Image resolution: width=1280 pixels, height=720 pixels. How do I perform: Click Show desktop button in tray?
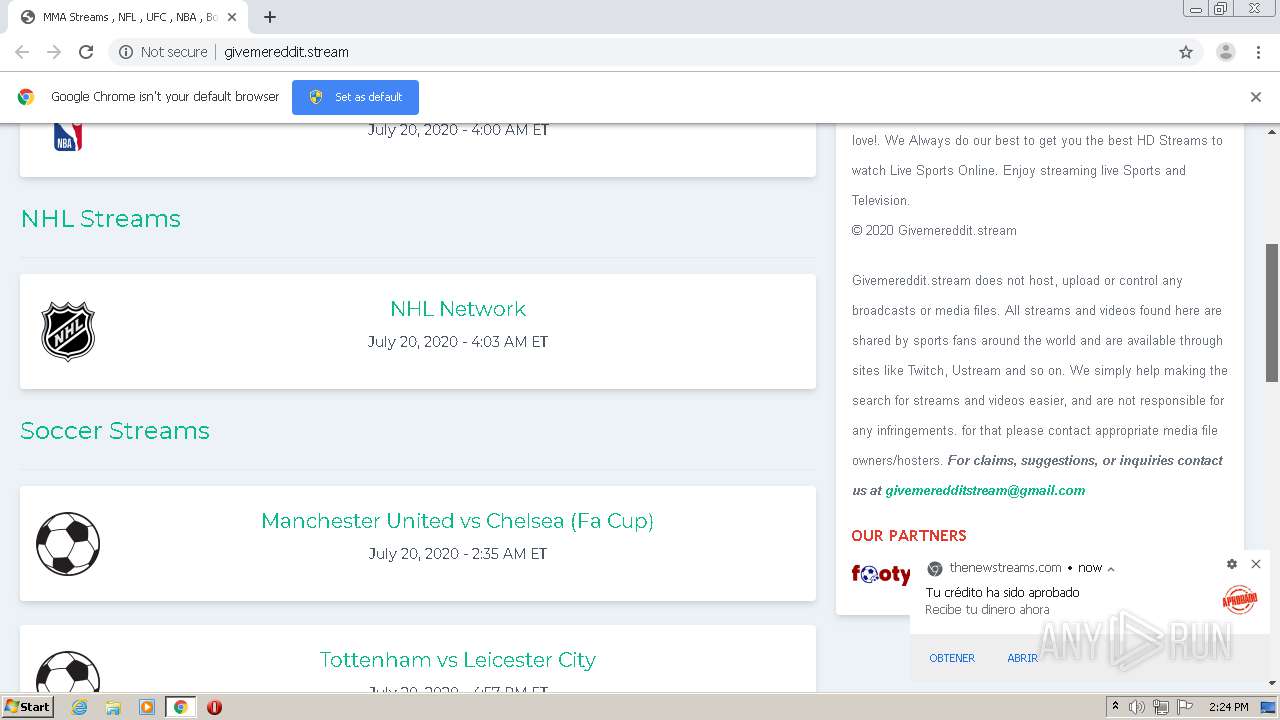[x=1268, y=707]
